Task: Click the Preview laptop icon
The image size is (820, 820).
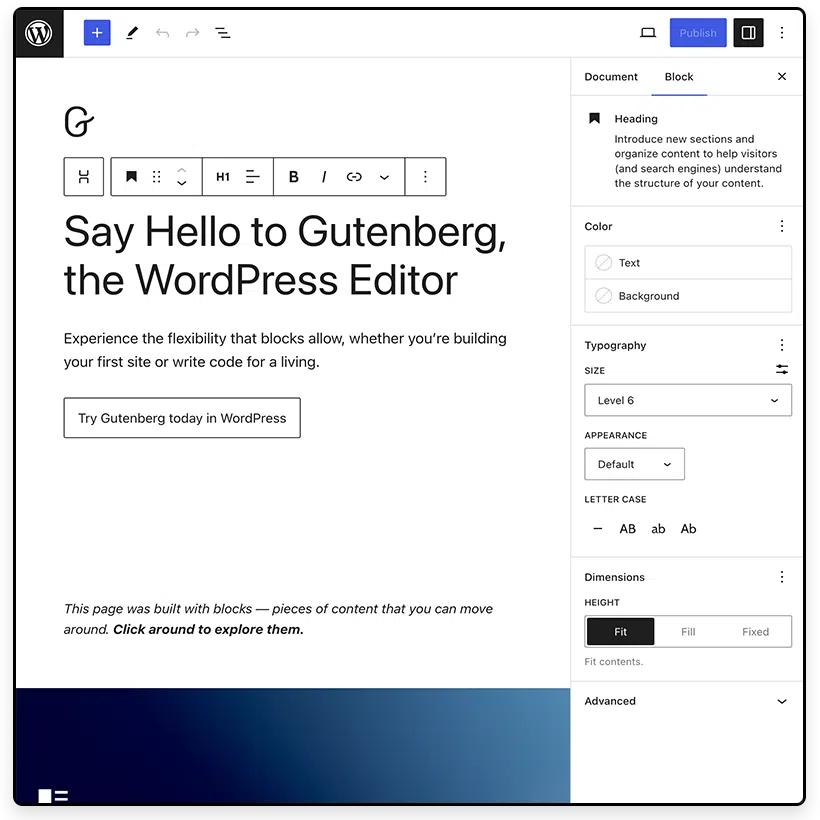Action: 648,33
